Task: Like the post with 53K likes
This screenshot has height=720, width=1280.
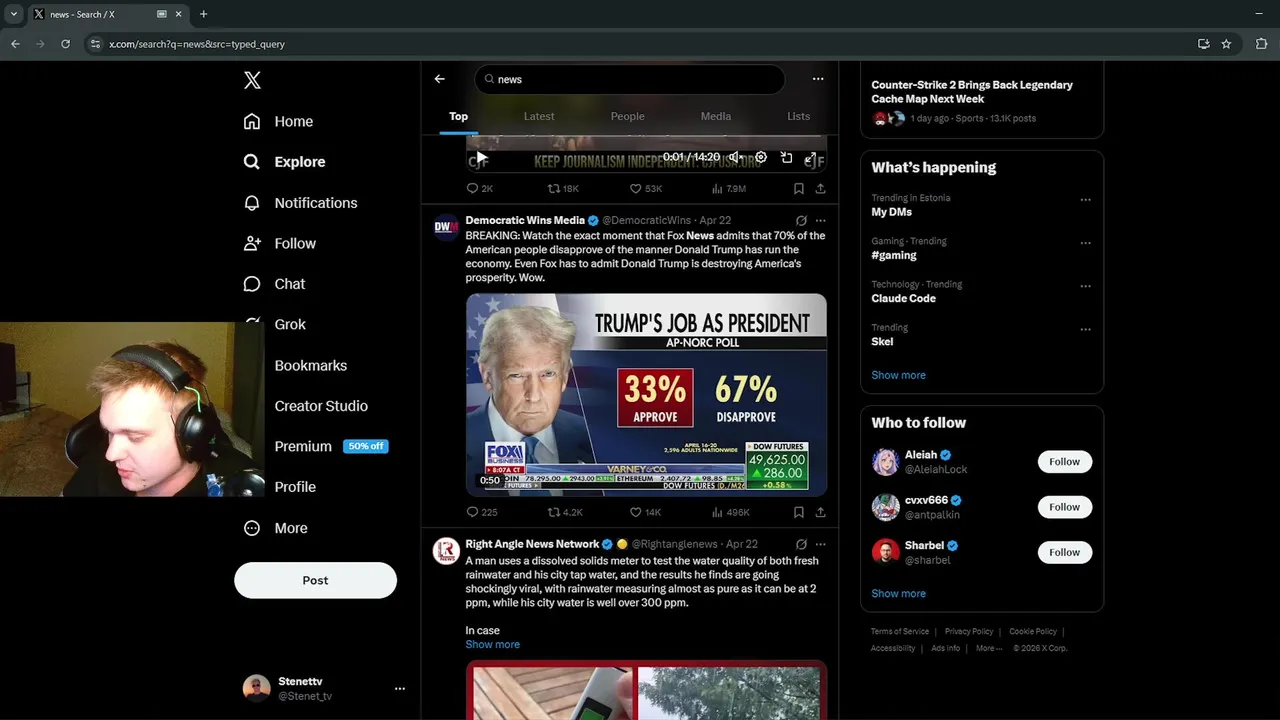Action: point(645,188)
